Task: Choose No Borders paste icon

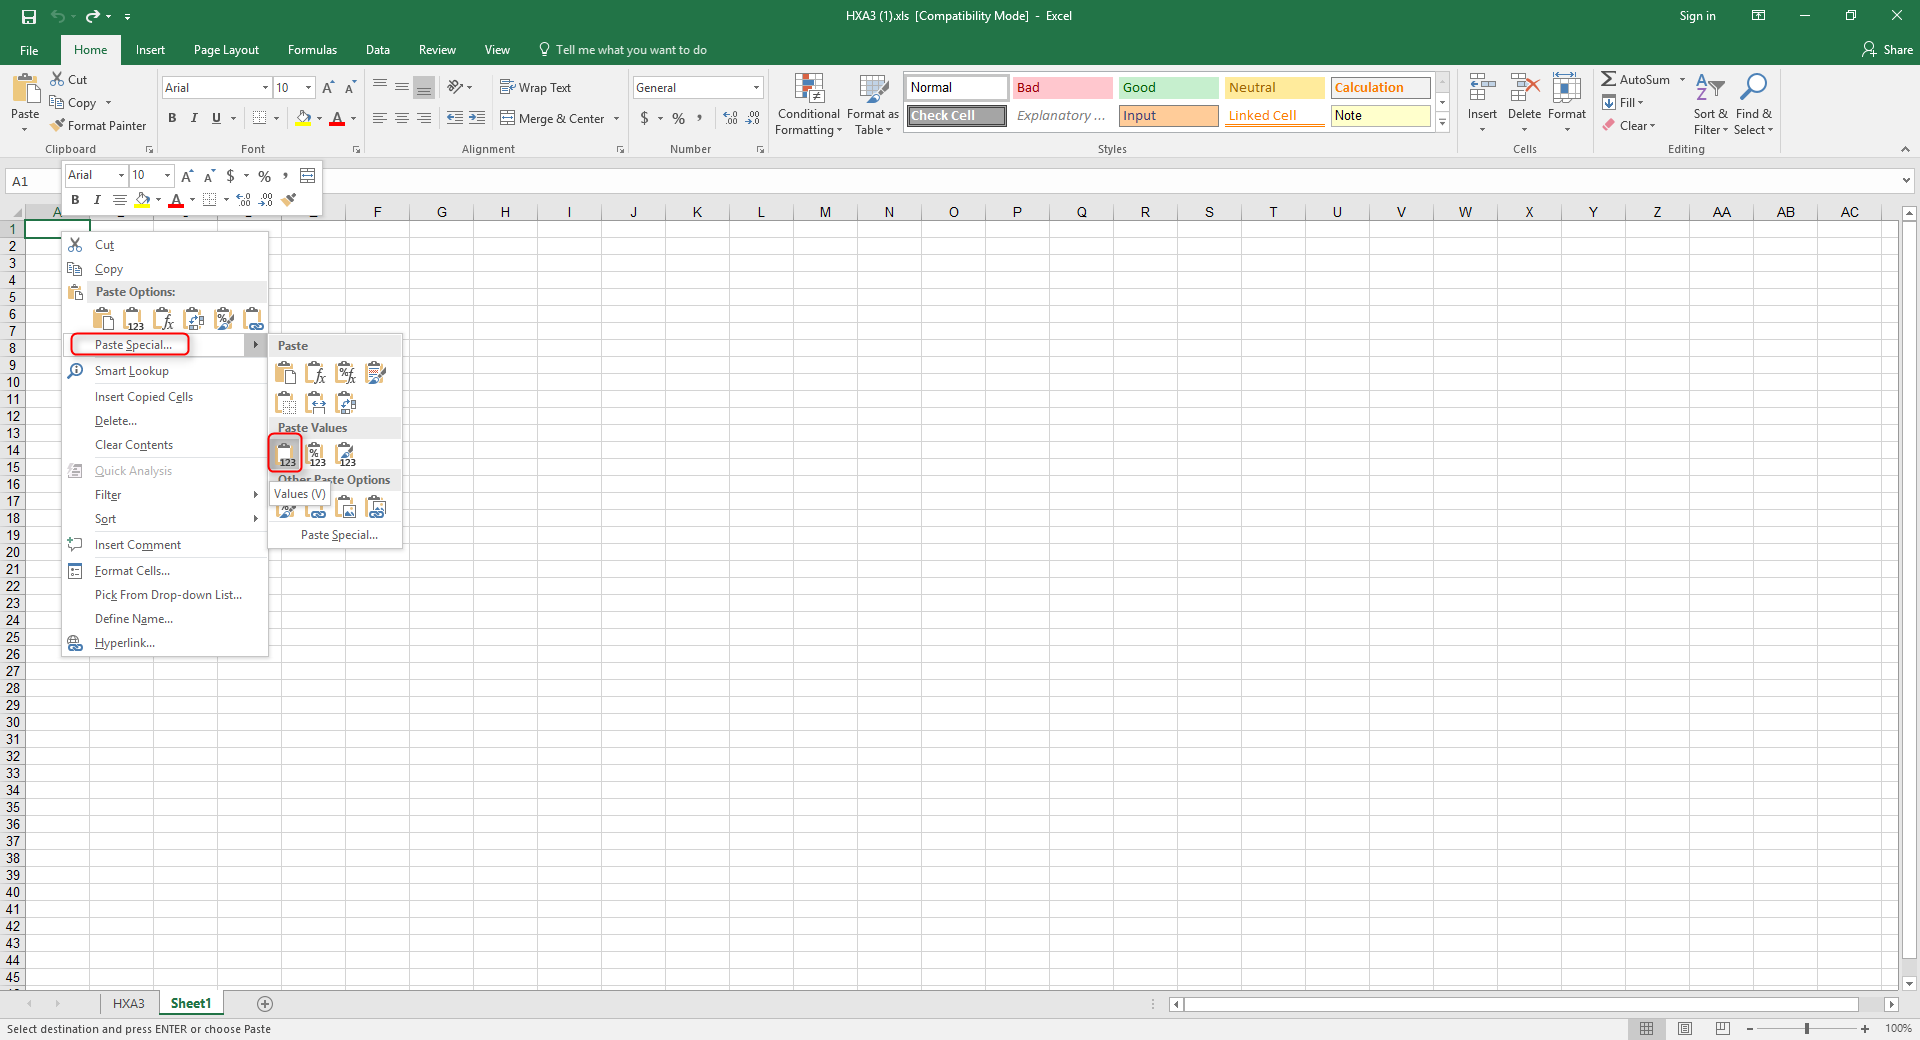Action: [286, 403]
